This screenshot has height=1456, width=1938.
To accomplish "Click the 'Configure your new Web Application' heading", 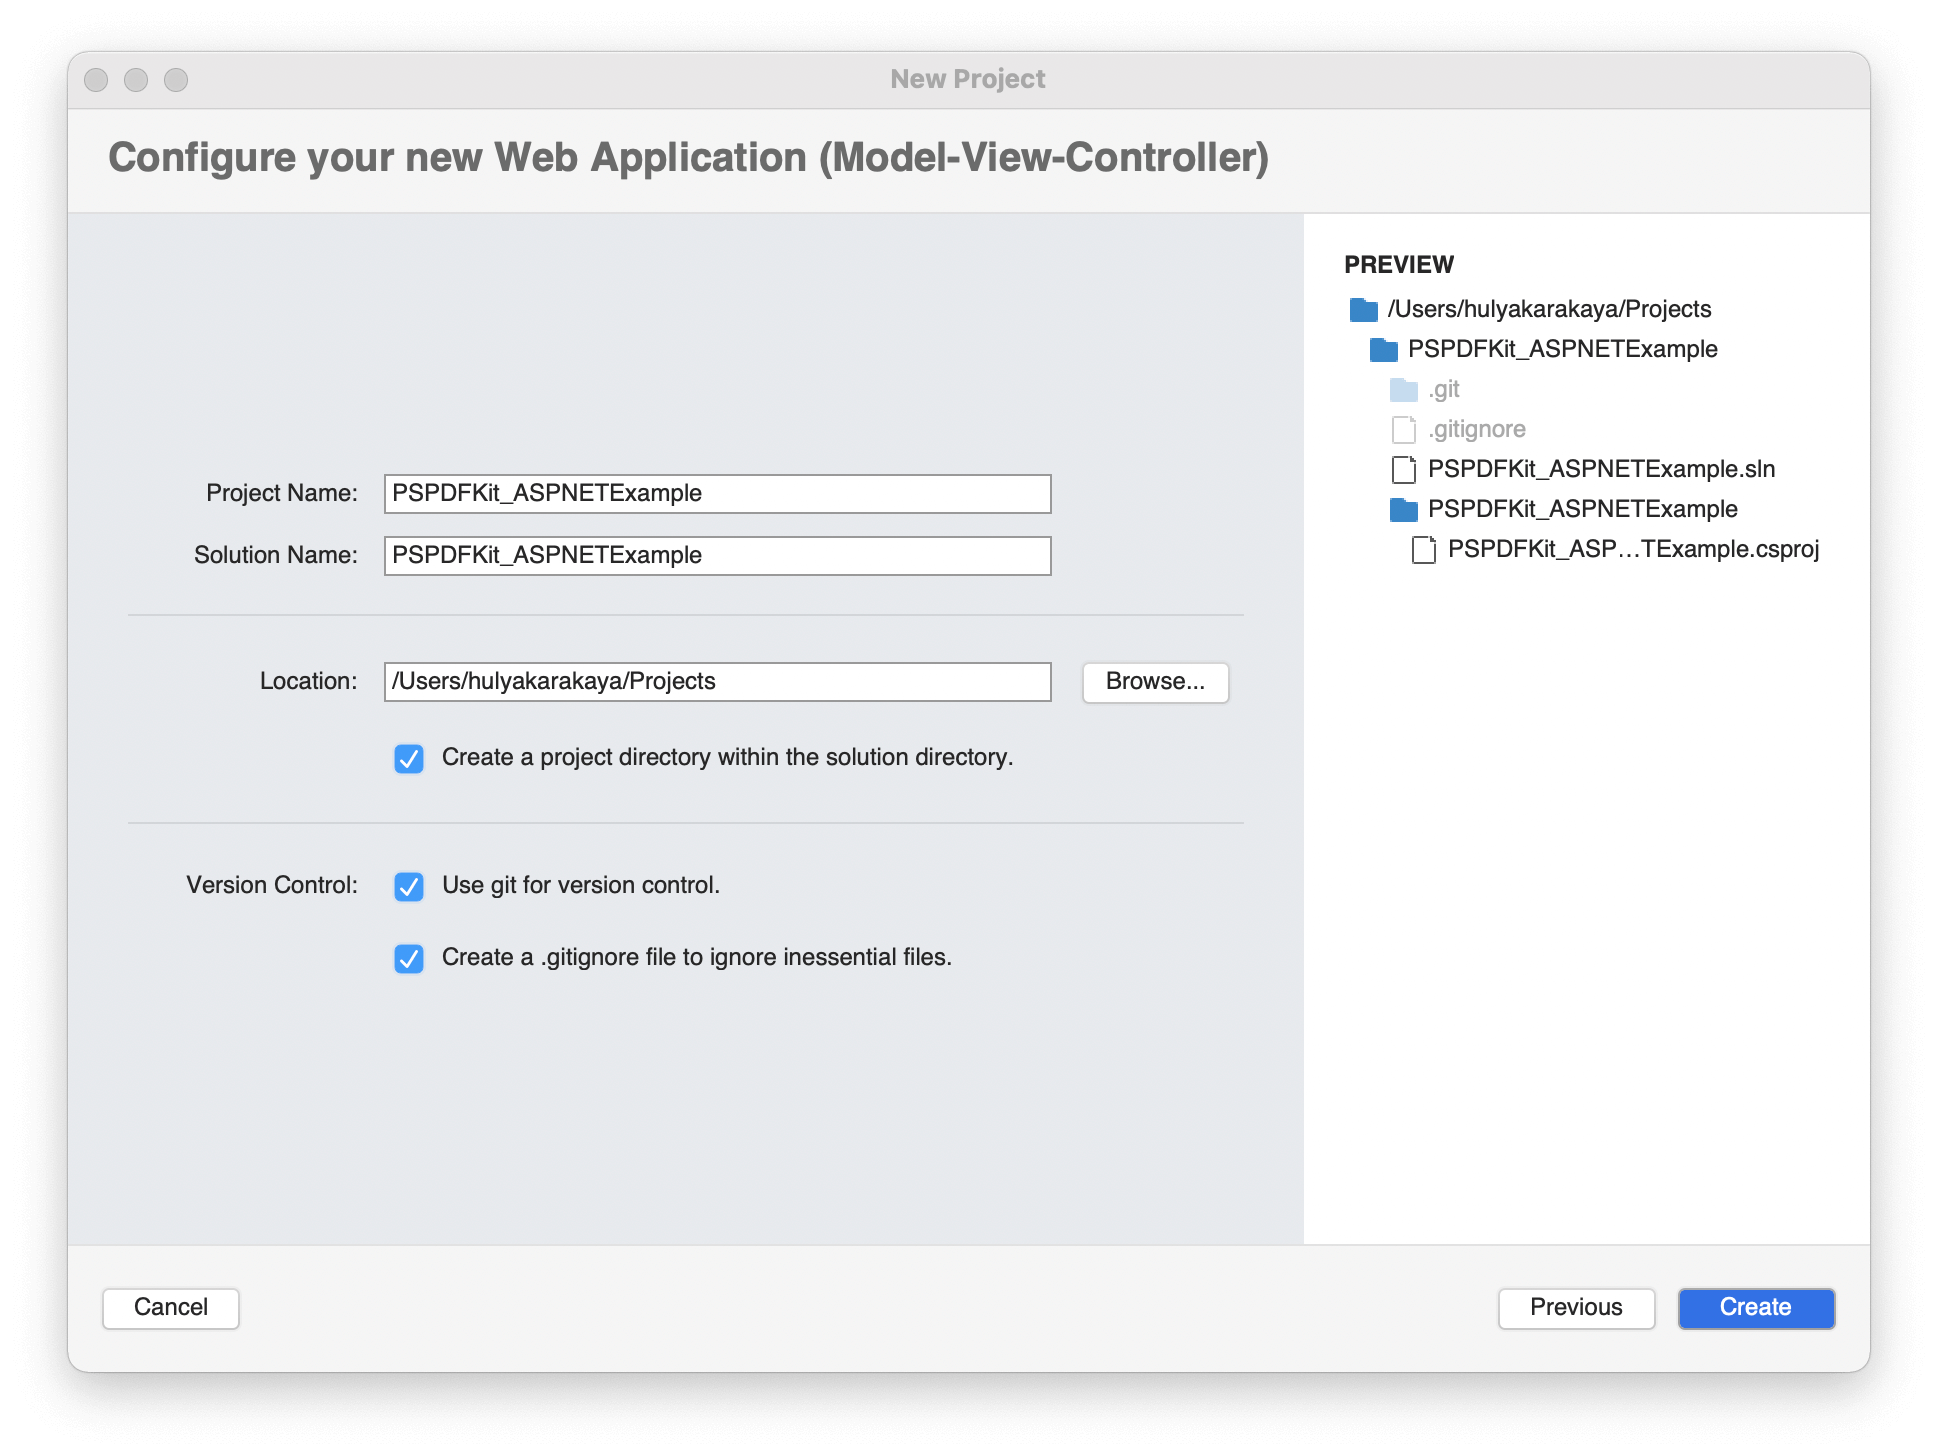I will pos(689,158).
